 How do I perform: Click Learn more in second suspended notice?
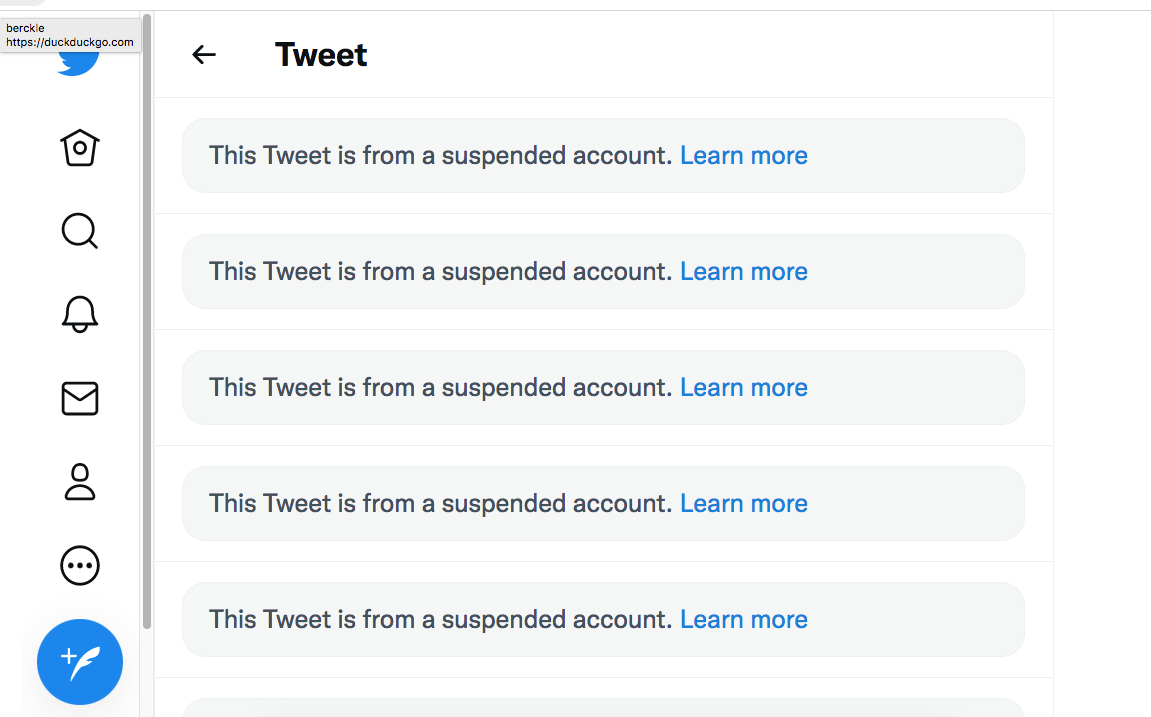744,272
